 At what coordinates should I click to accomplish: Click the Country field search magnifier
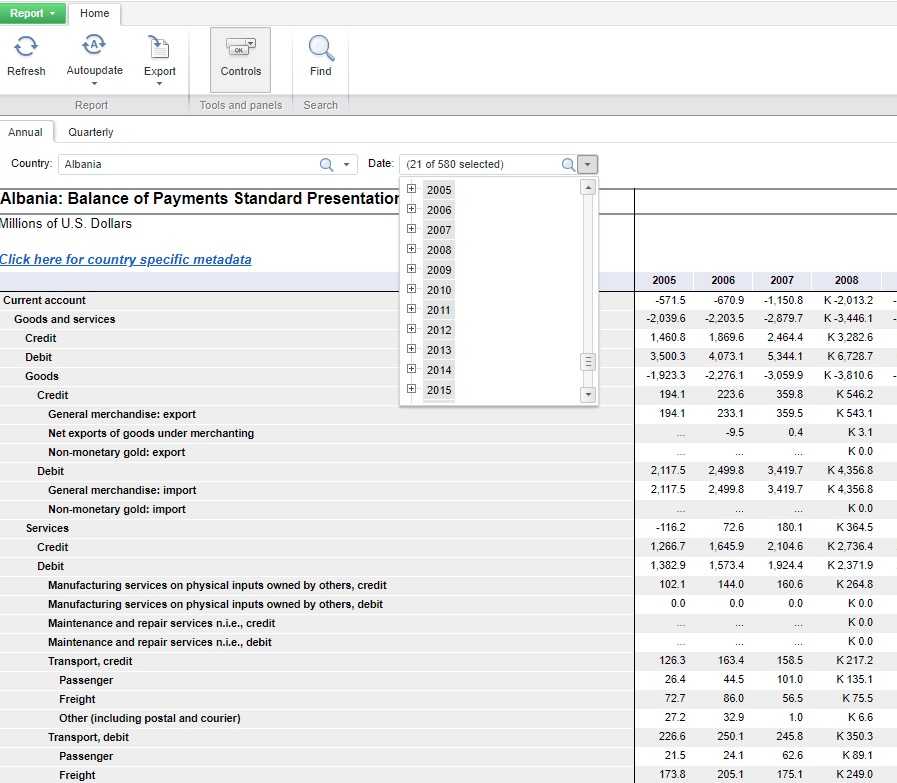tap(326, 165)
